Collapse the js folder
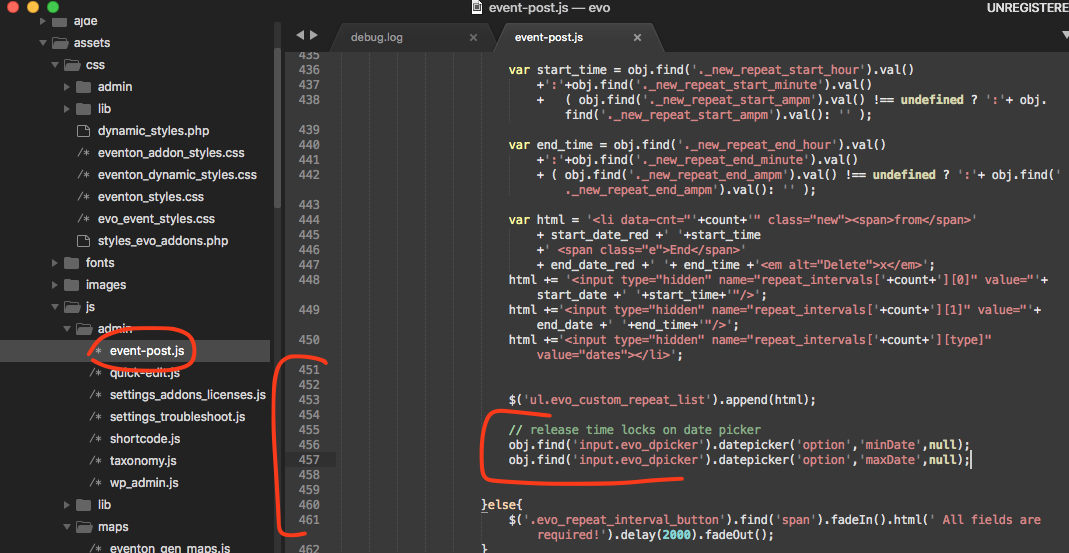Image resolution: width=1069 pixels, height=553 pixels. [55, 307]
